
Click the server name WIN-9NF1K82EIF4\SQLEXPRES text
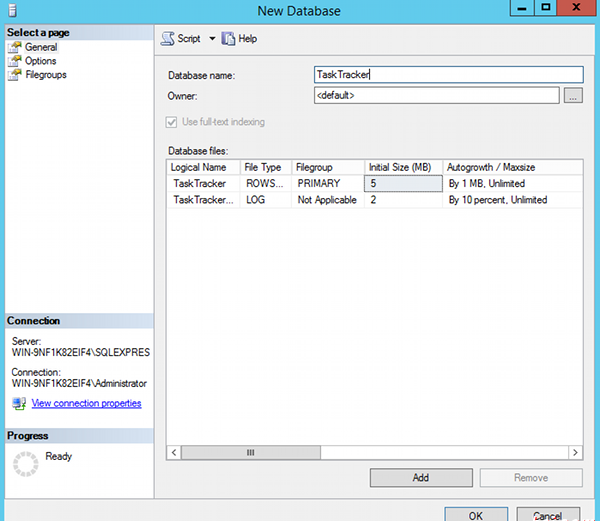point(81,352)
